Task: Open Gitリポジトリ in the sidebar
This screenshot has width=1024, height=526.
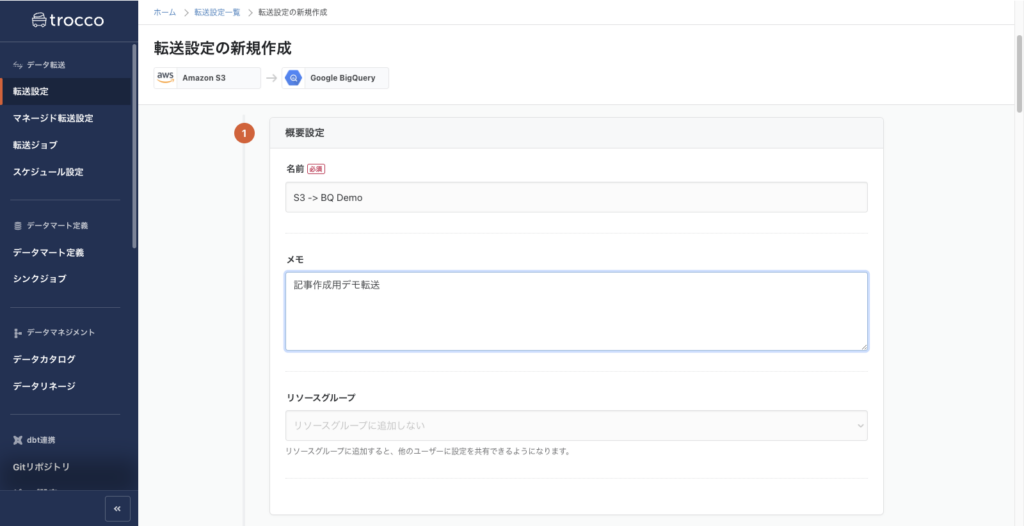Action: coord(41,467)
